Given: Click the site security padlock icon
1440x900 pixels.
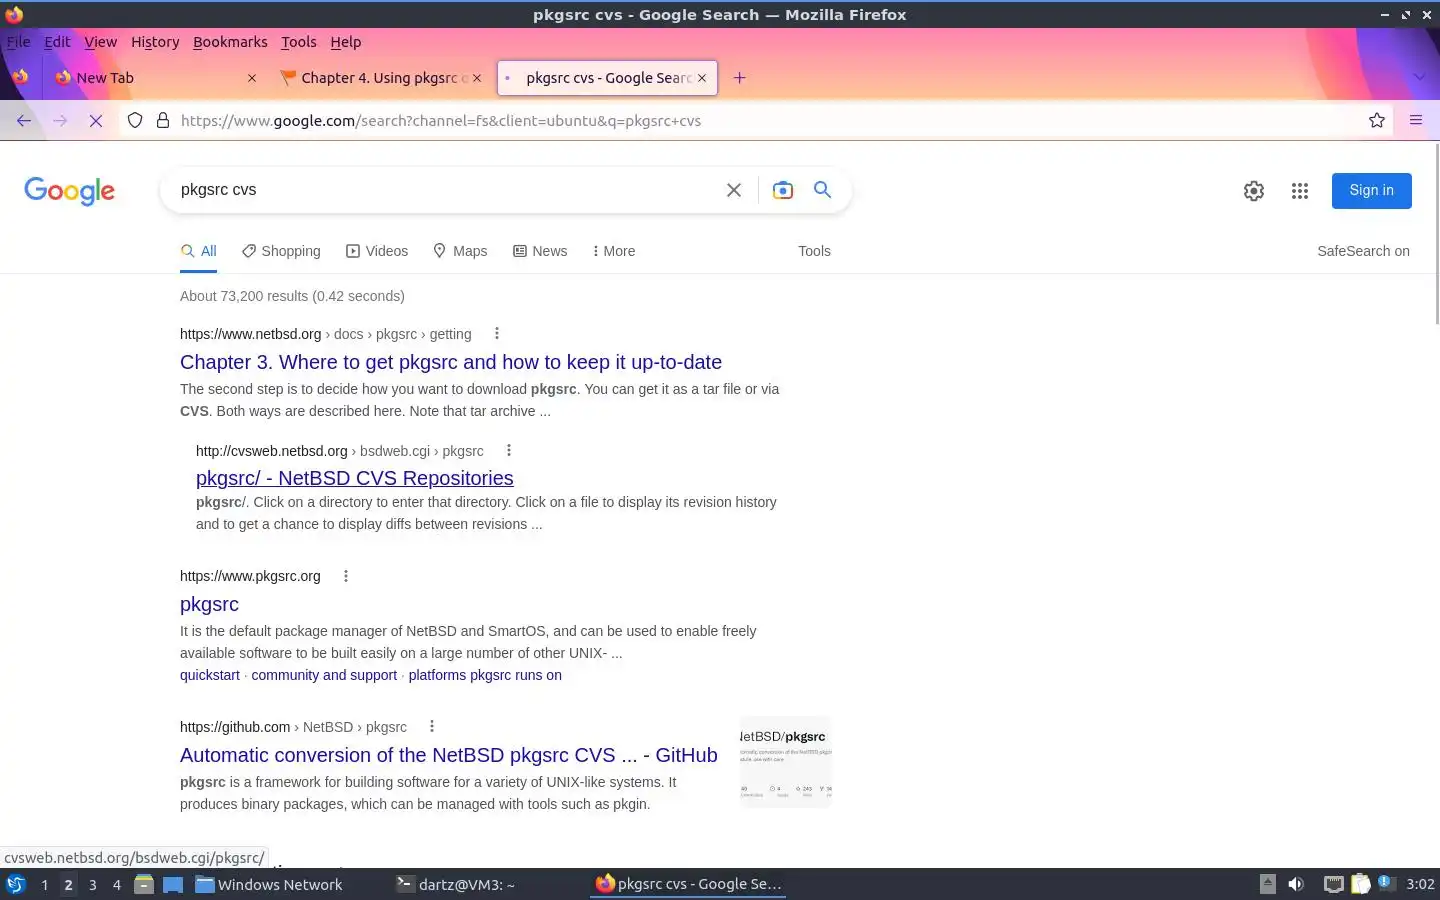Looking at the screenshot, I should coord(163,120).
